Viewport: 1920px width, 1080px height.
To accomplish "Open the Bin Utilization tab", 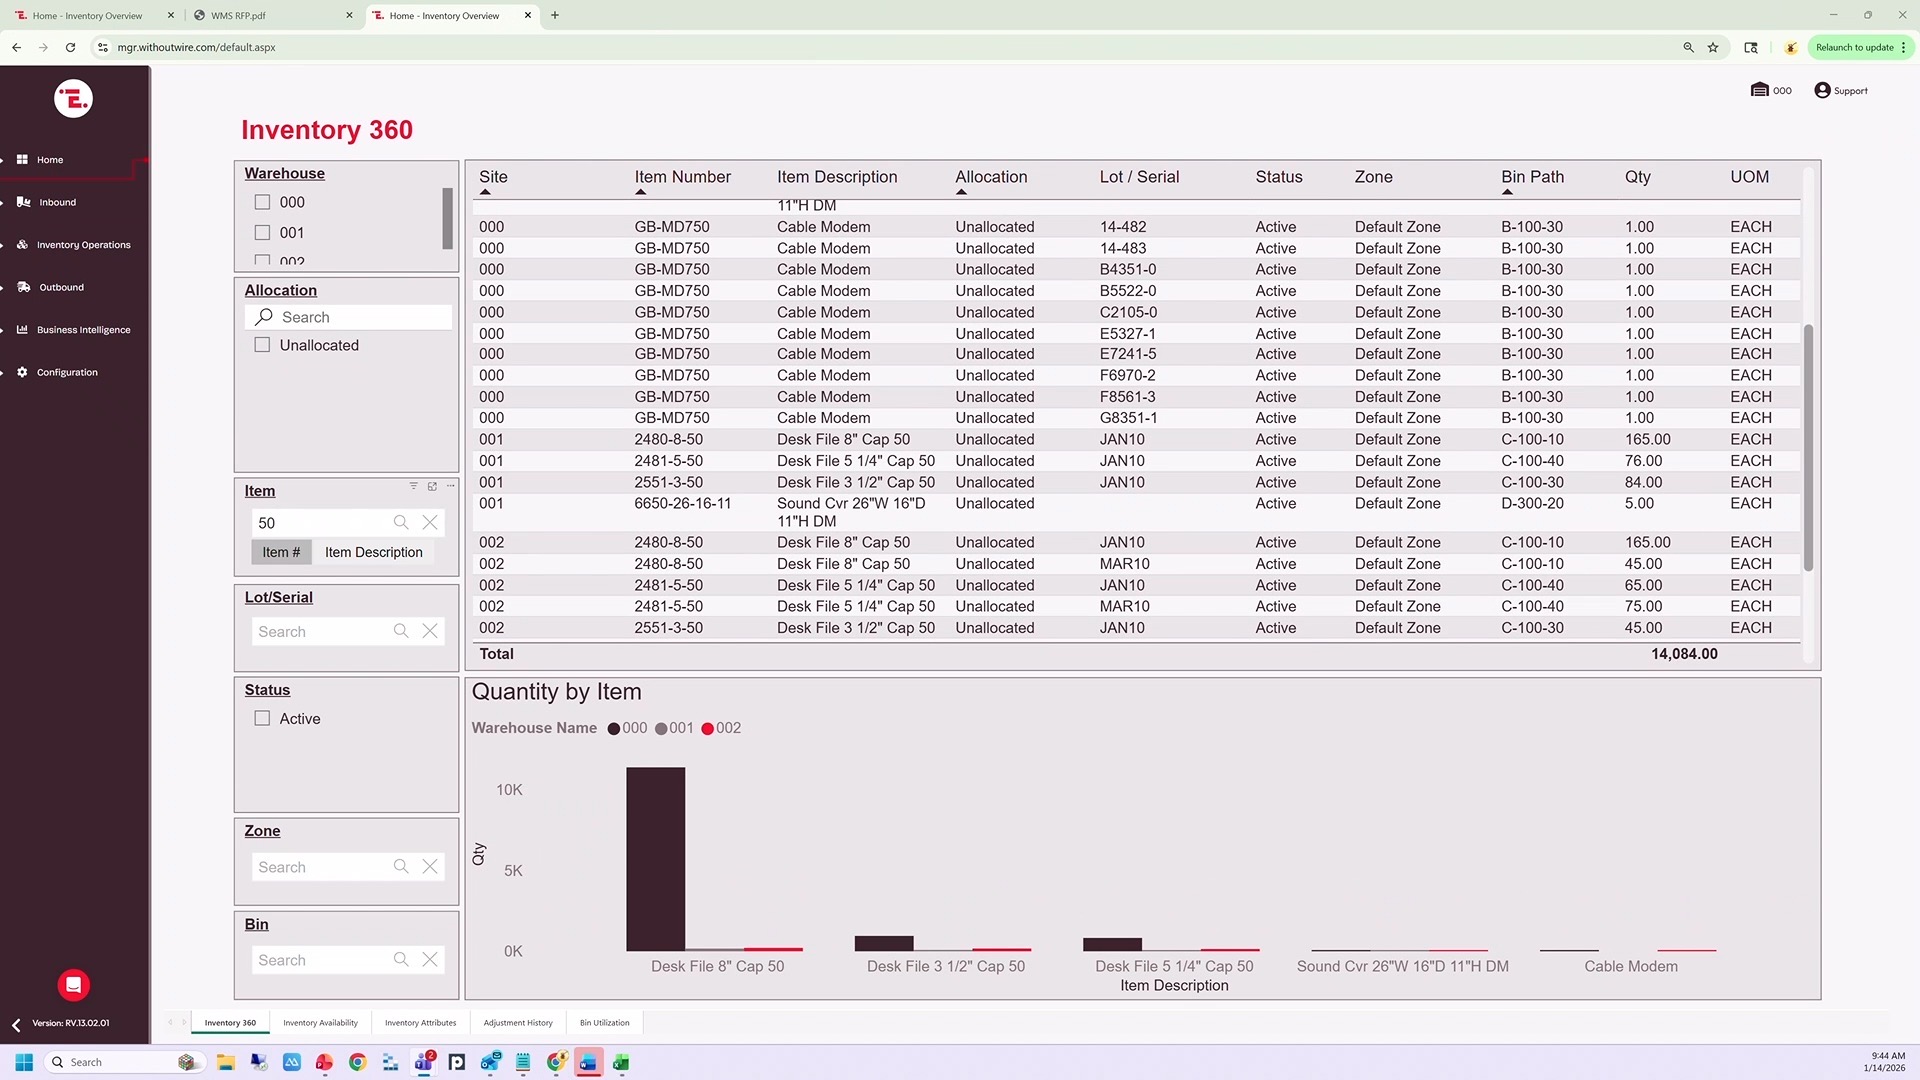I will coord(604,1023).
